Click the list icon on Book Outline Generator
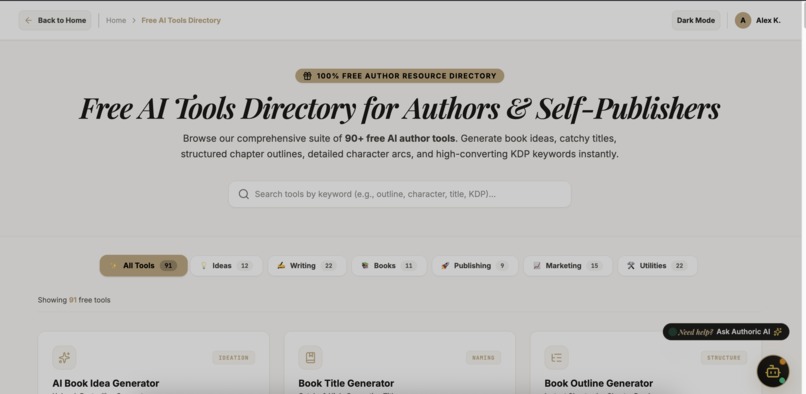Viewport: 806px width, 394px height. pos(557,357)
